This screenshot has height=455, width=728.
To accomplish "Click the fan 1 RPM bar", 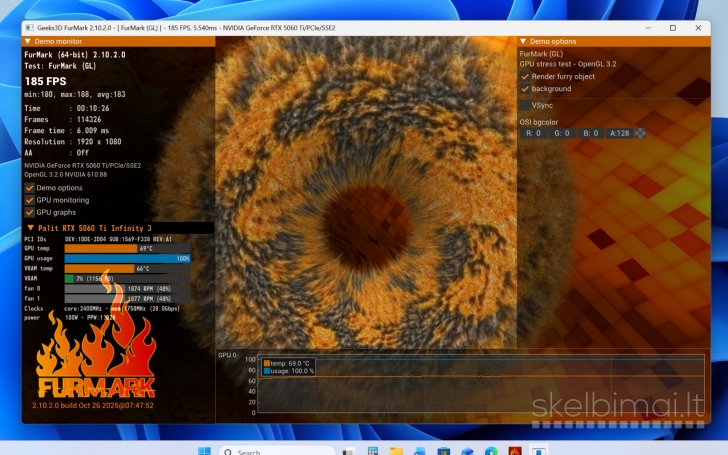I will [x=127, y=299].
